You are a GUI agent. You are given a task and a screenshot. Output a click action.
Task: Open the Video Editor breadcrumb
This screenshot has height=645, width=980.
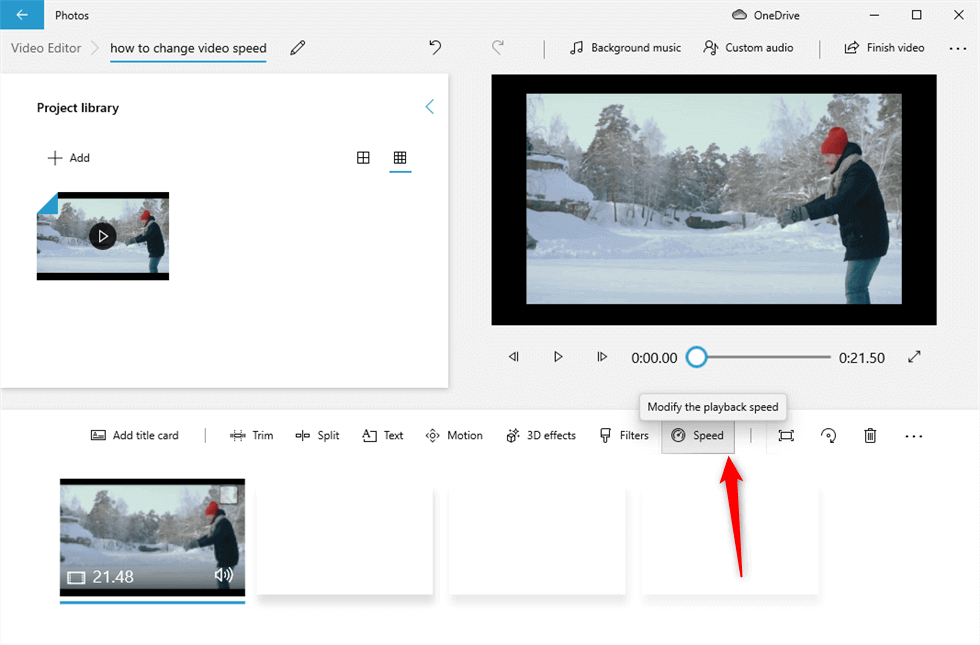point(46,48)
